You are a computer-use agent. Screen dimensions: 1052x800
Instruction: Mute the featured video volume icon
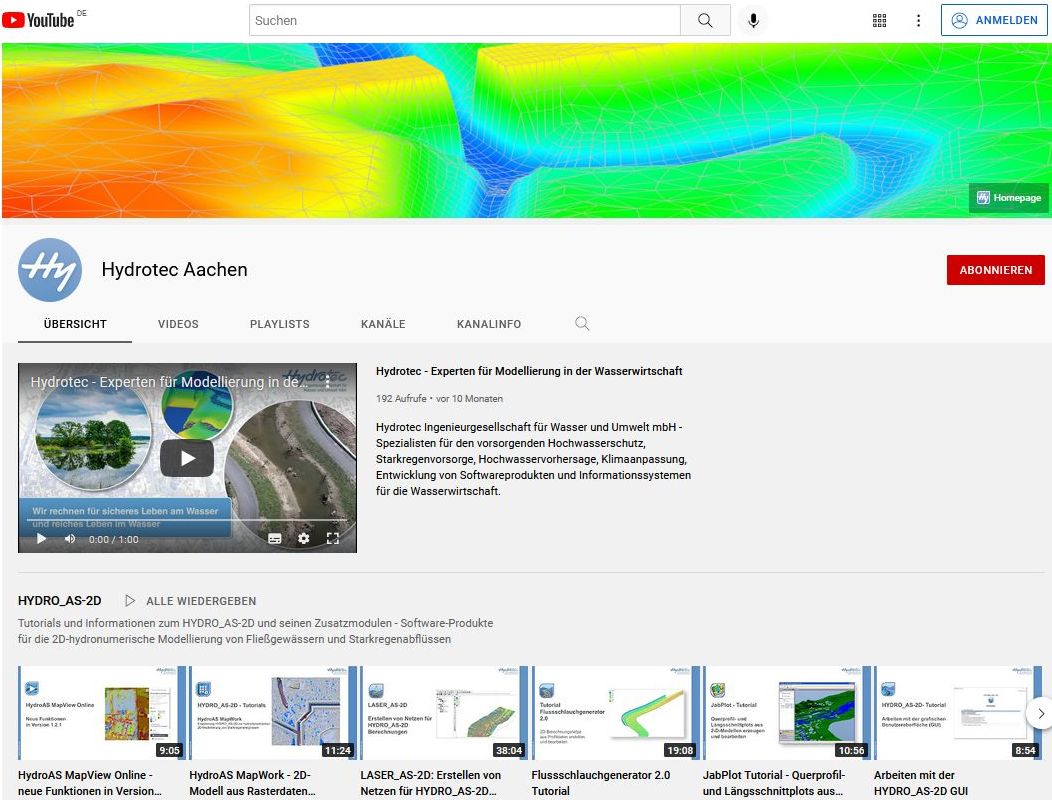70,539
